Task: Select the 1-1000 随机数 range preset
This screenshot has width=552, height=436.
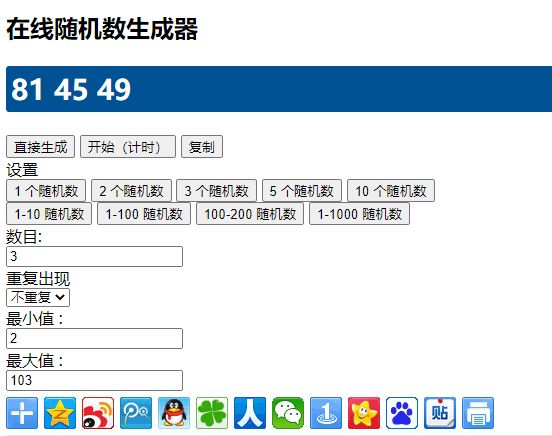Action: [359, 213]
